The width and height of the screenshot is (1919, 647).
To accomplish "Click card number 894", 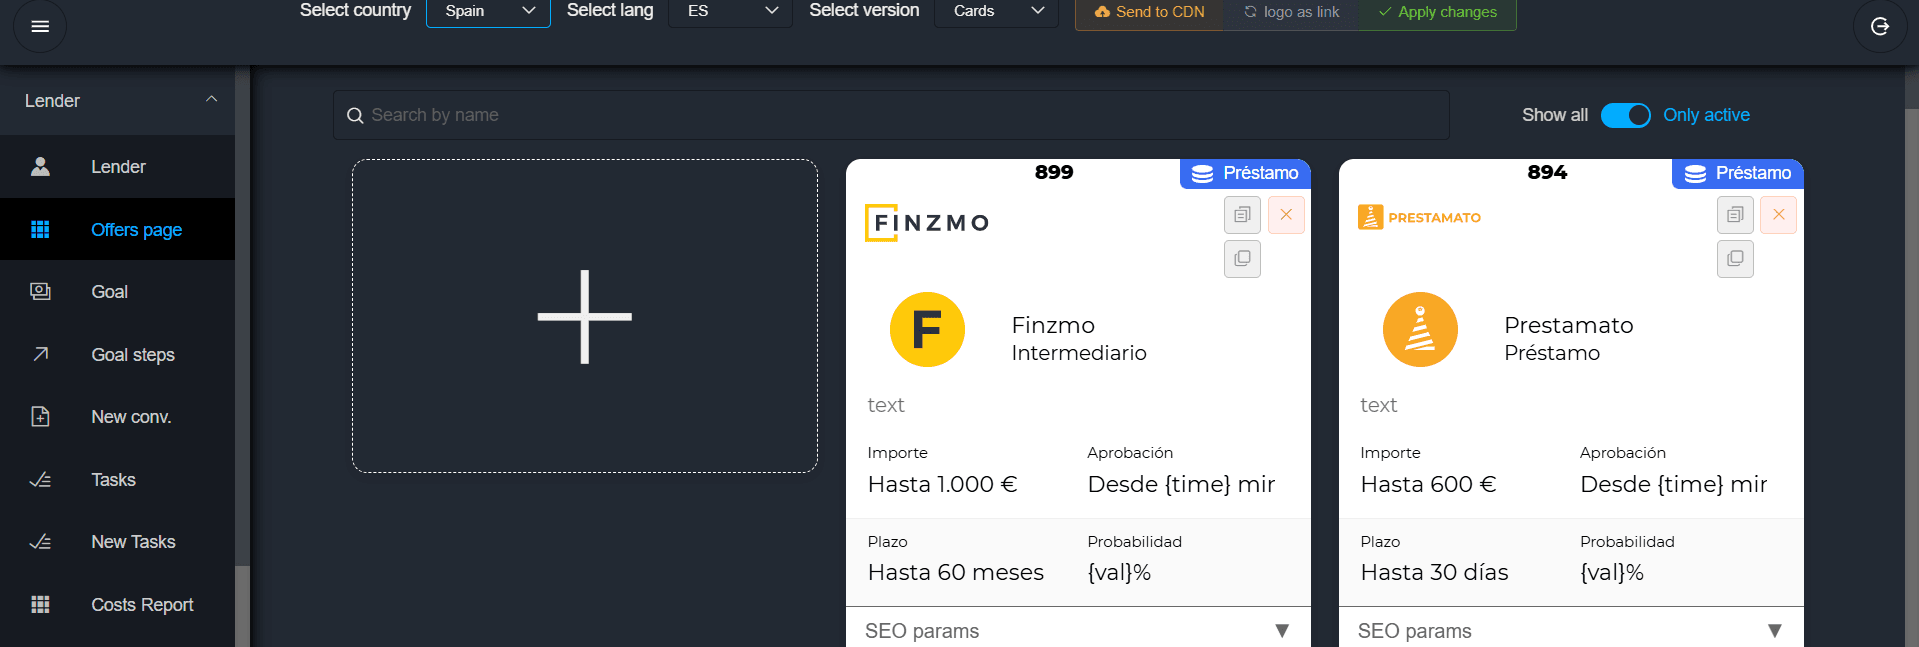I will point(1547,172).
